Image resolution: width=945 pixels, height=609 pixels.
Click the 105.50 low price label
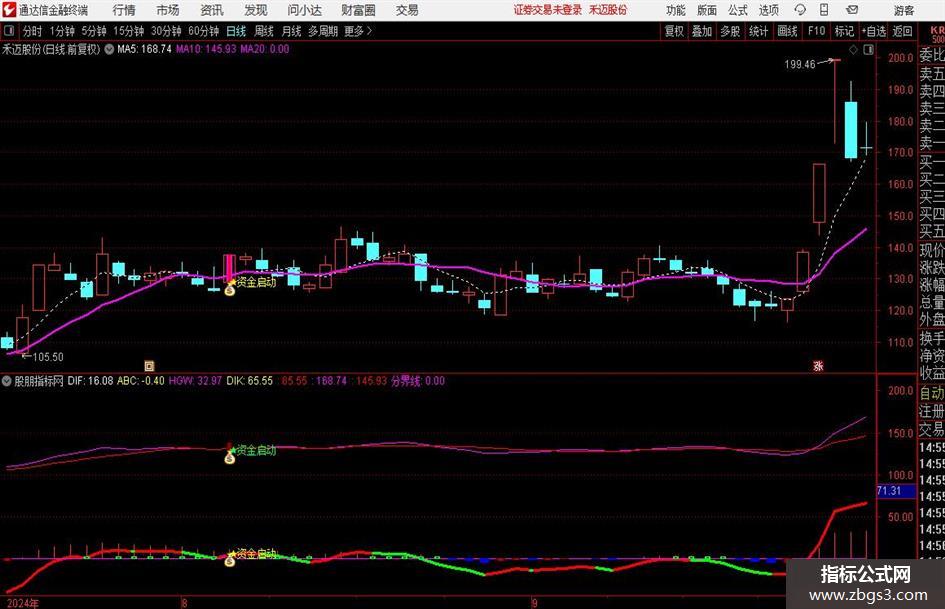tap(48, 357)
